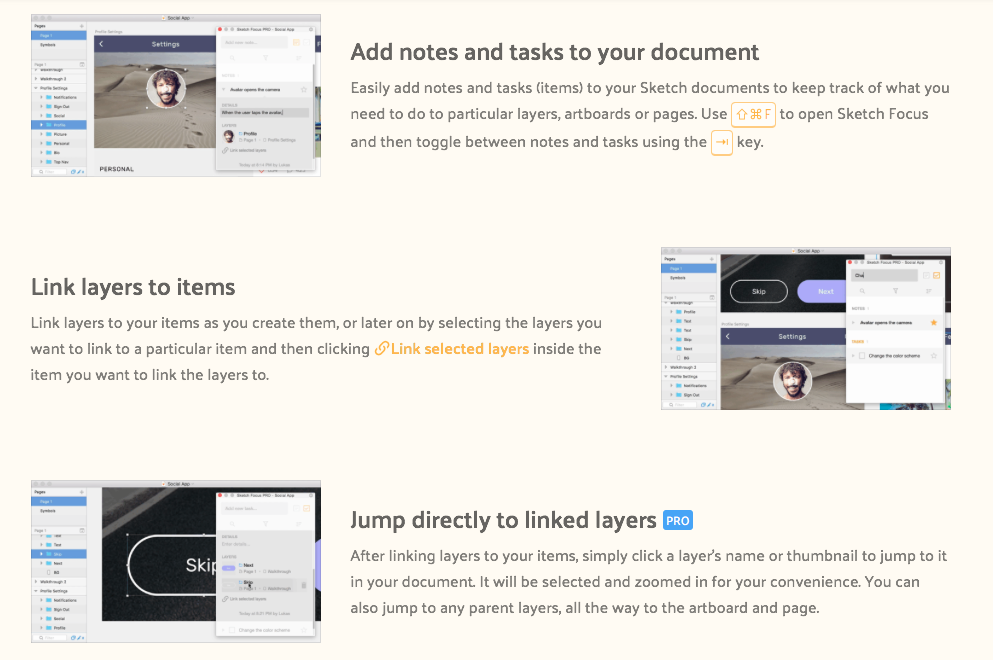This screenshot has height=660, width=993.
Task: Click the filter funnel icon, Add notes screenshot
Action: click(x=265, y=58)
